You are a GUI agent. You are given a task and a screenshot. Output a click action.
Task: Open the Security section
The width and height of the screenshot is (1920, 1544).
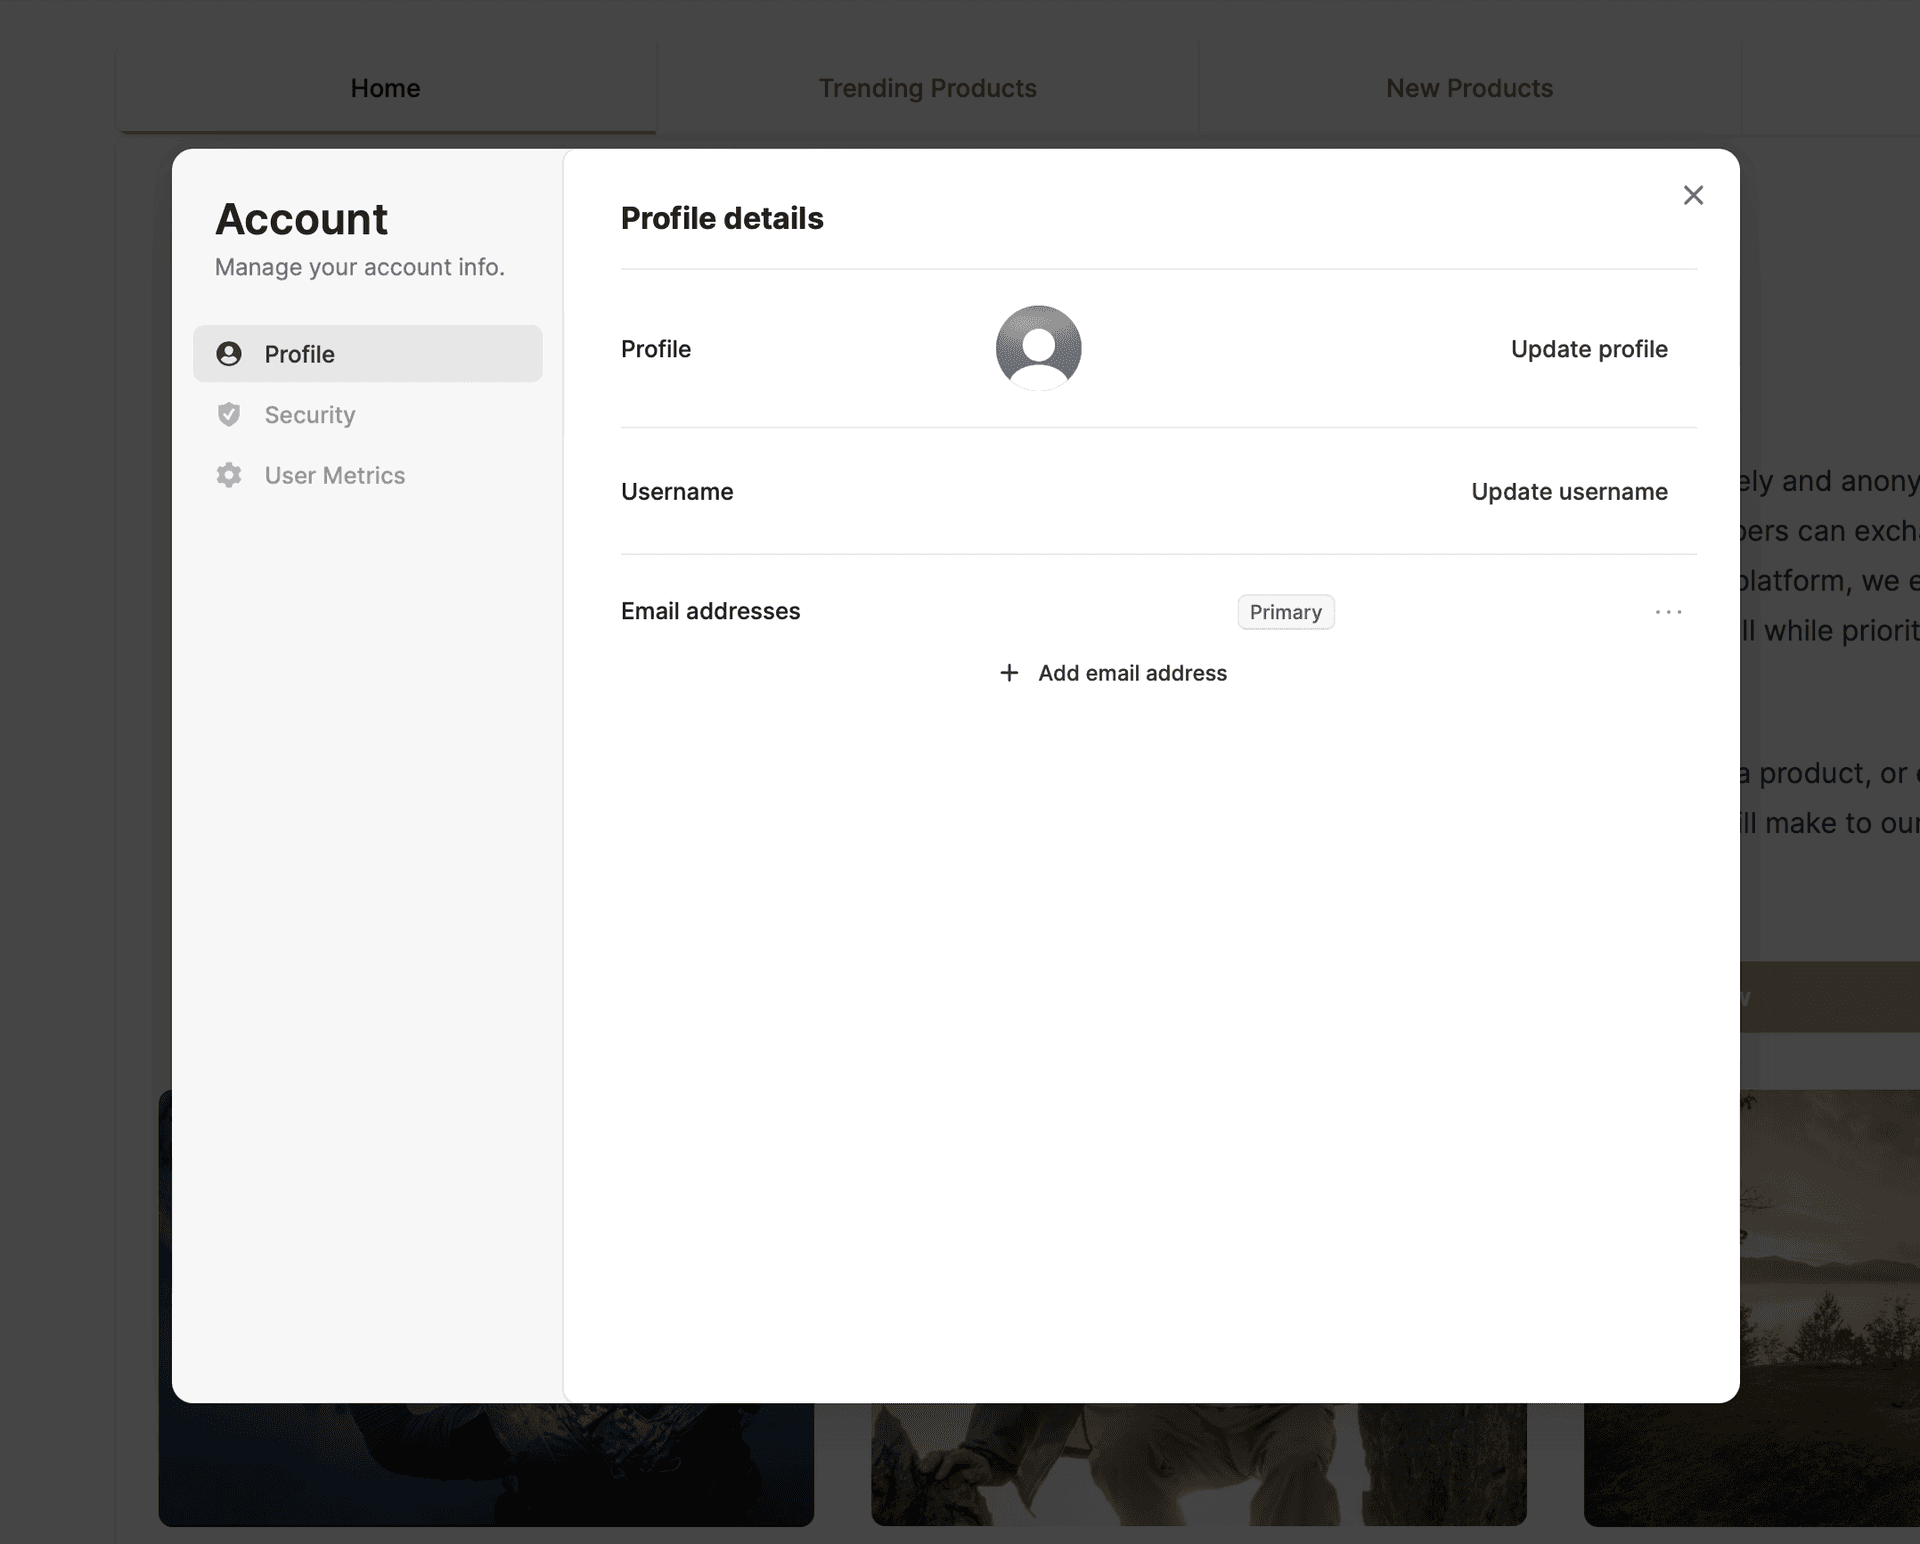click(x=368, y=414)
